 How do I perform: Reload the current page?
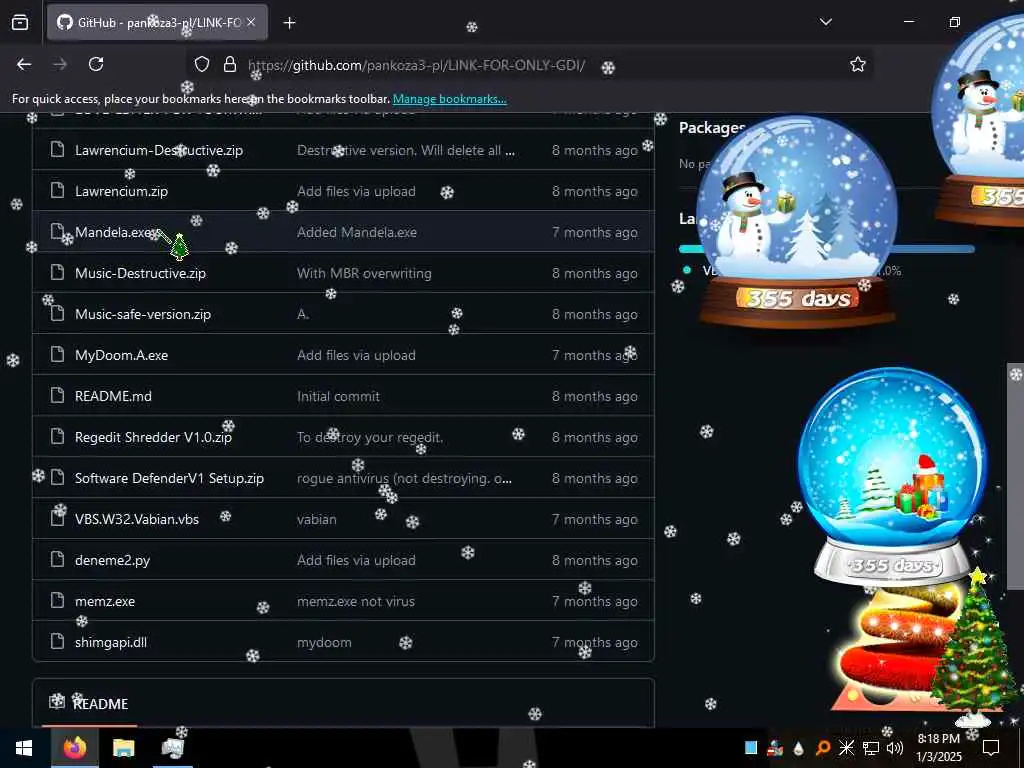click(96, 64)
